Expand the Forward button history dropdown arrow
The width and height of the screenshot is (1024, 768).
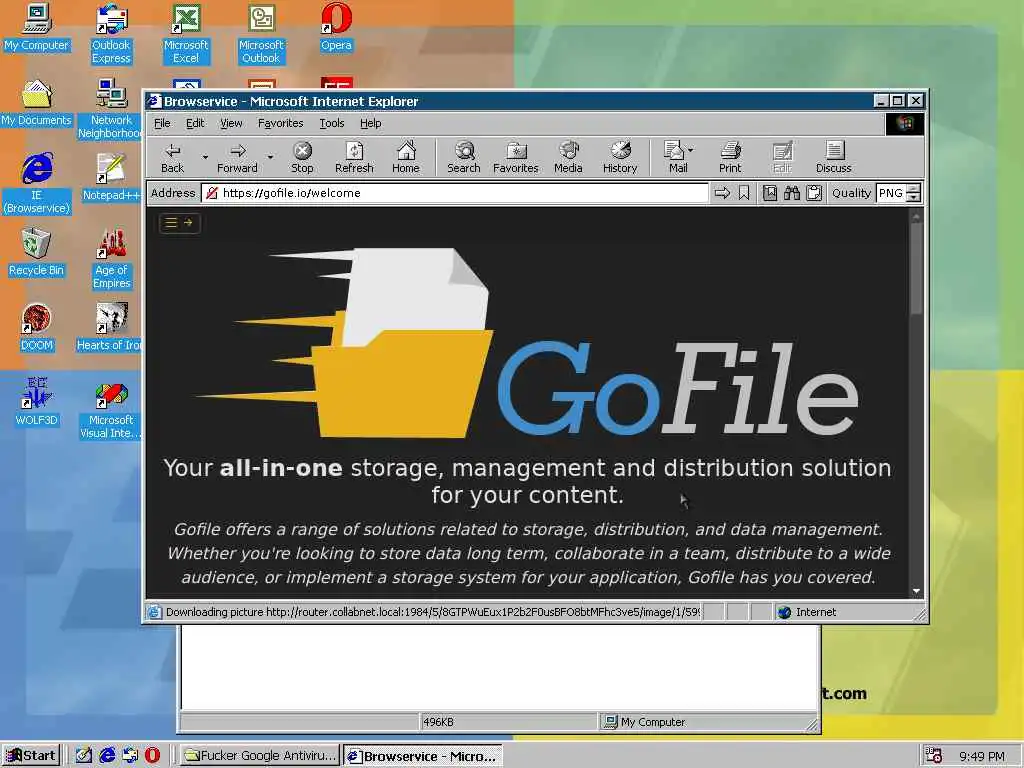click(270, 157)
